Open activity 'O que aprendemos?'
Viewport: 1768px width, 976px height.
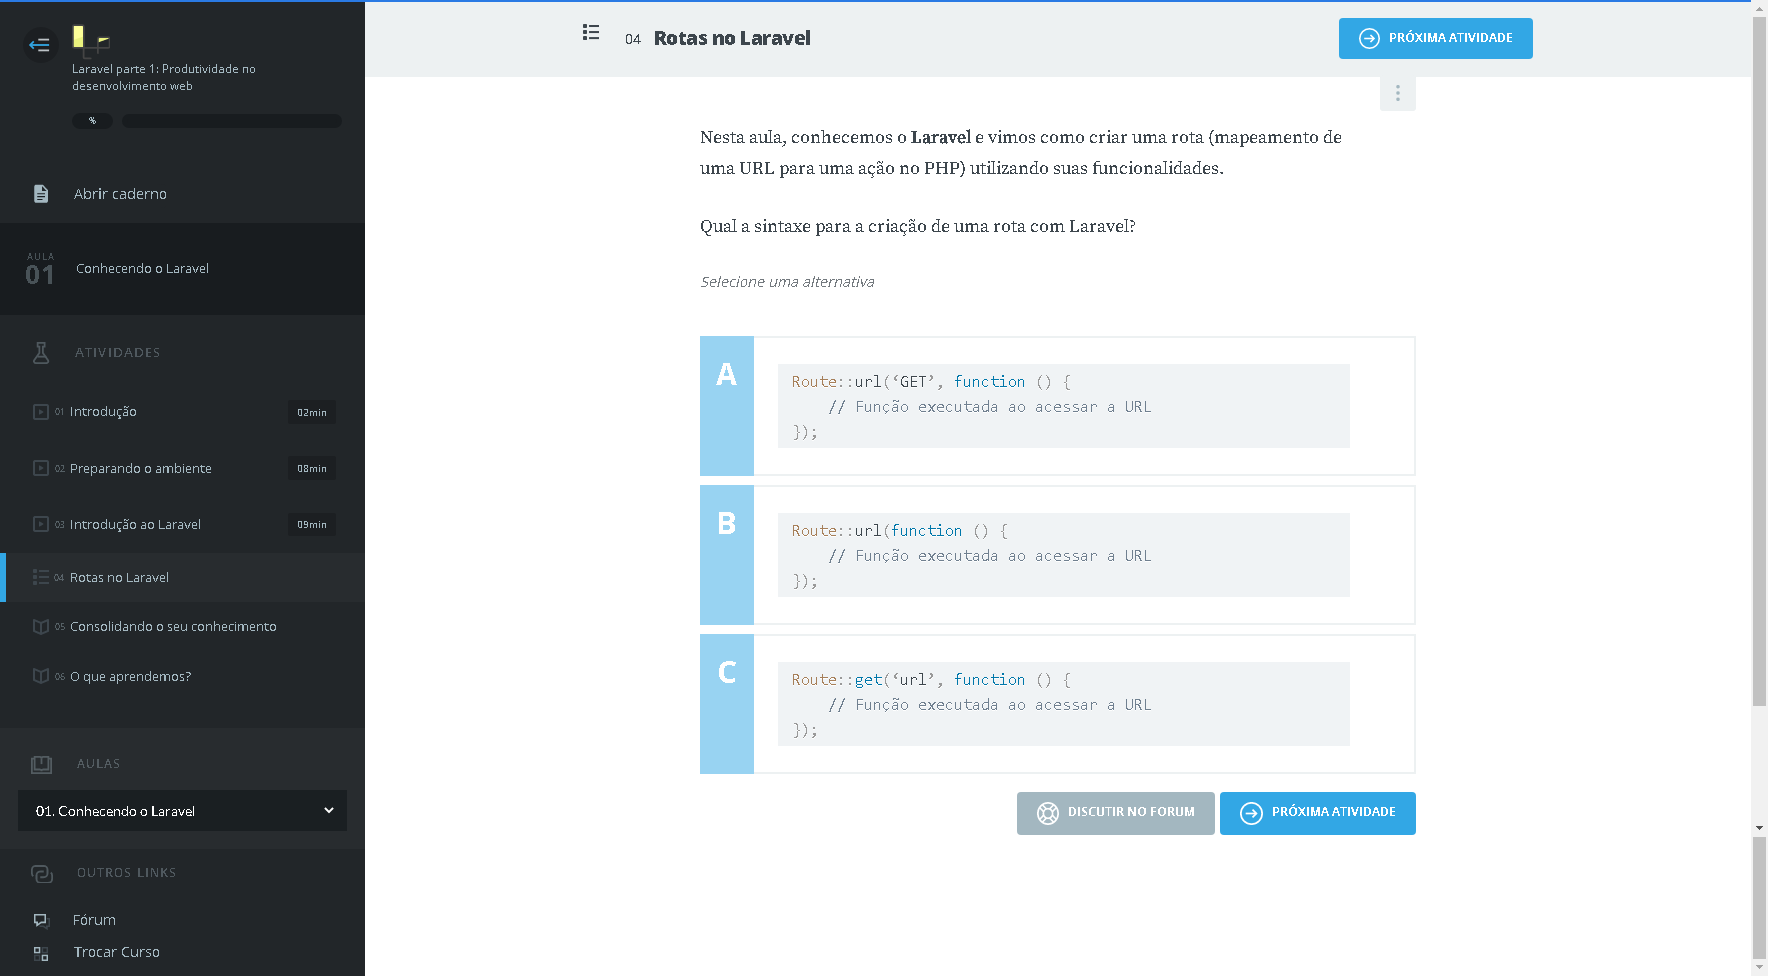[130, 677]
